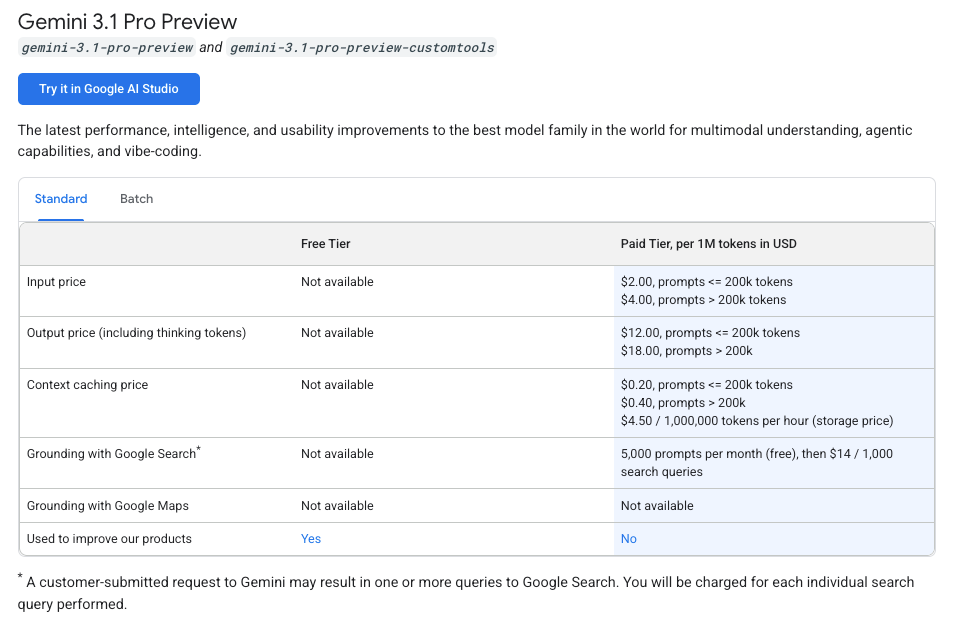Select the storage price line in Context caching
Screen dimensions: 962x636
(756, 420)
